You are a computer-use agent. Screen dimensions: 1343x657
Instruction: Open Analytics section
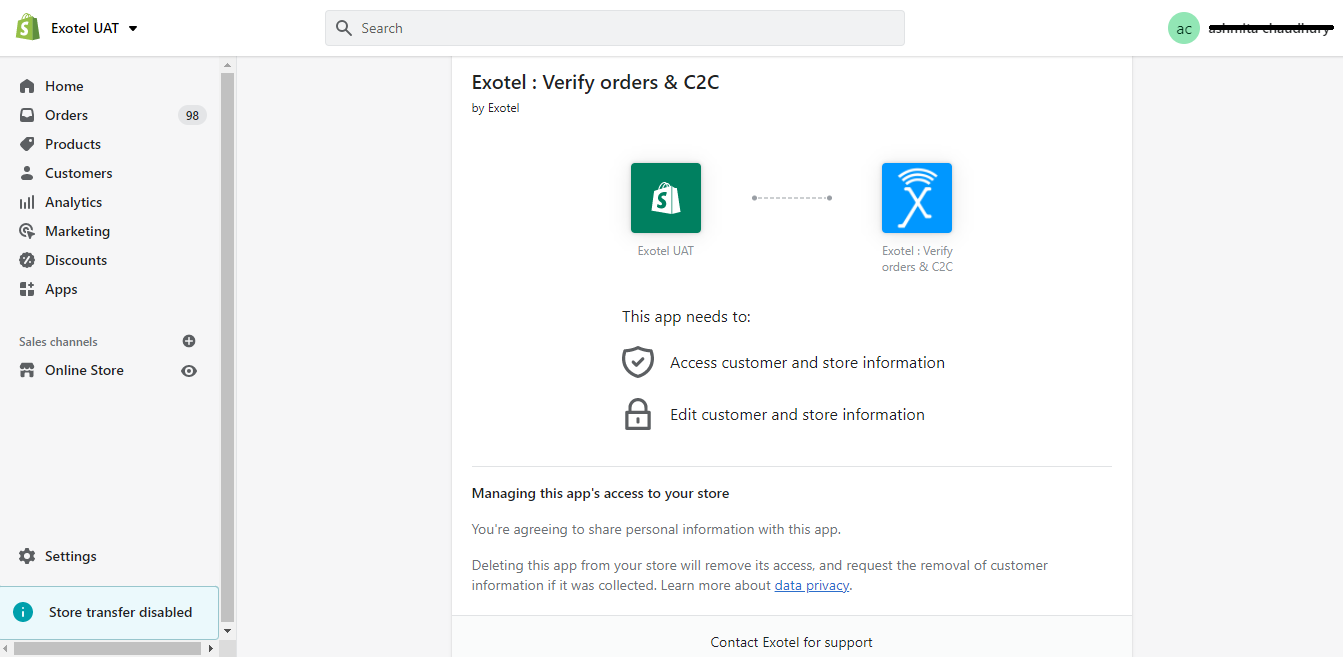point(74,202)
